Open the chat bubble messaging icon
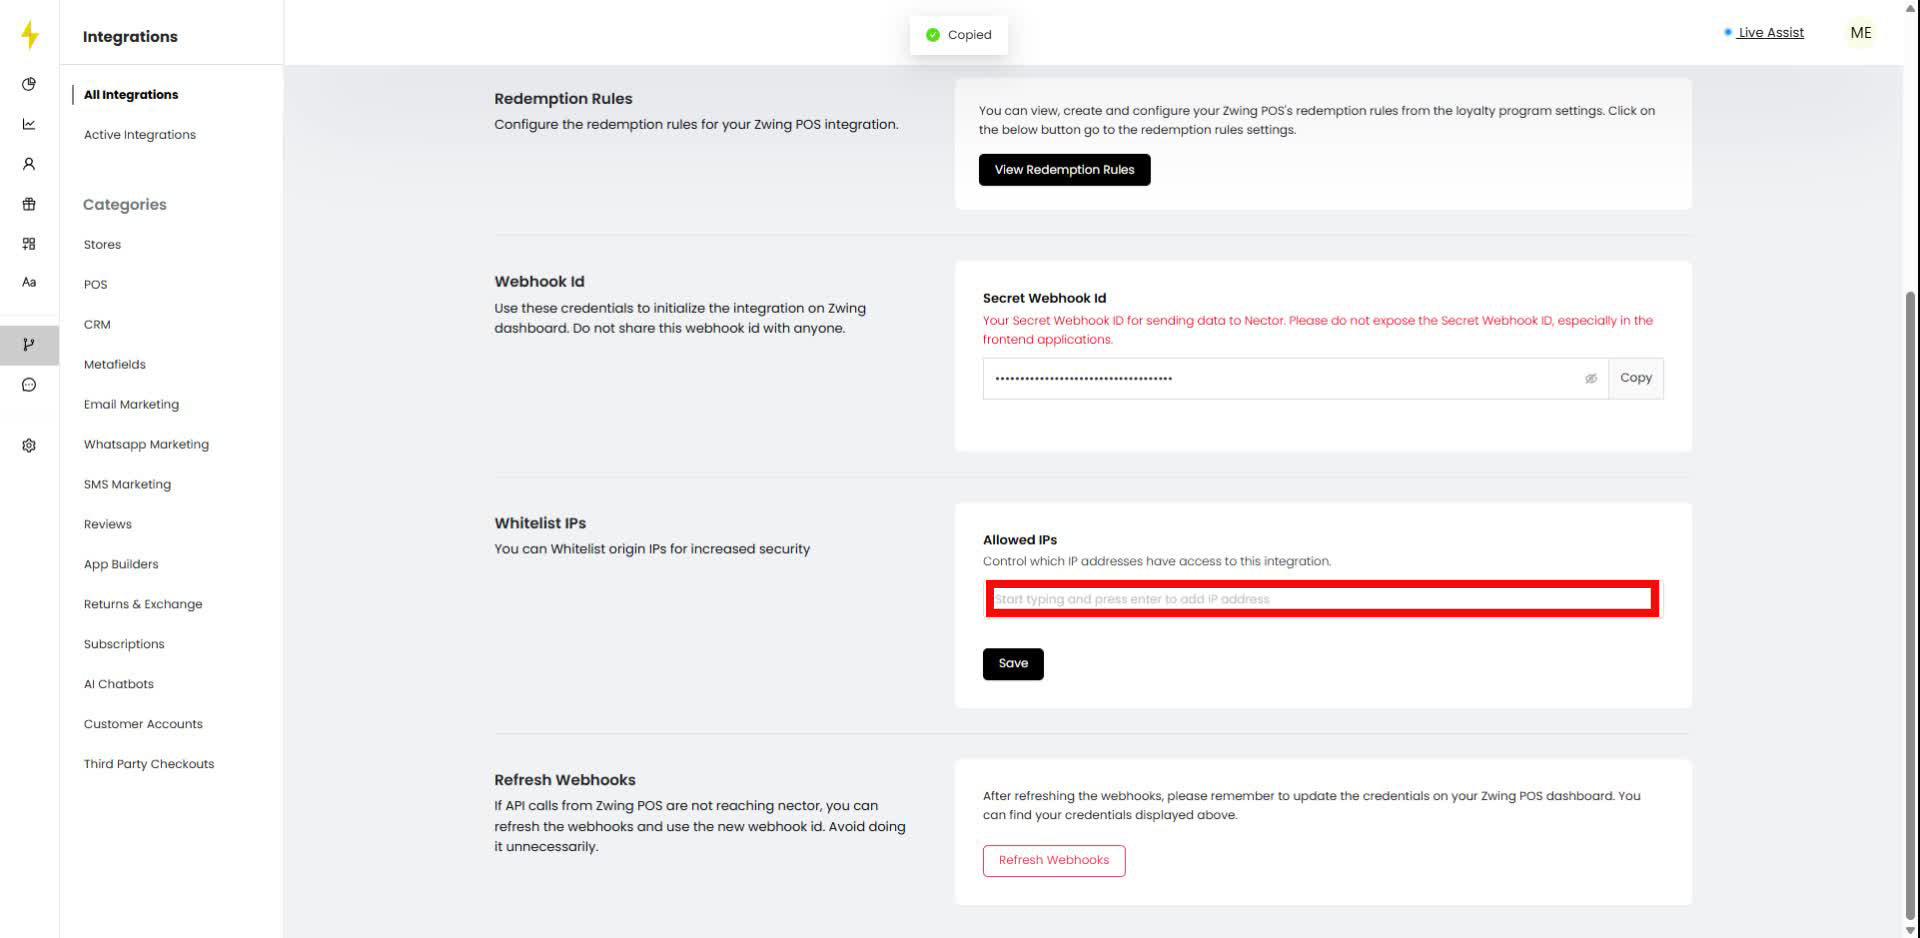This screenshot has height=938, width=1920. coord(29,384)
